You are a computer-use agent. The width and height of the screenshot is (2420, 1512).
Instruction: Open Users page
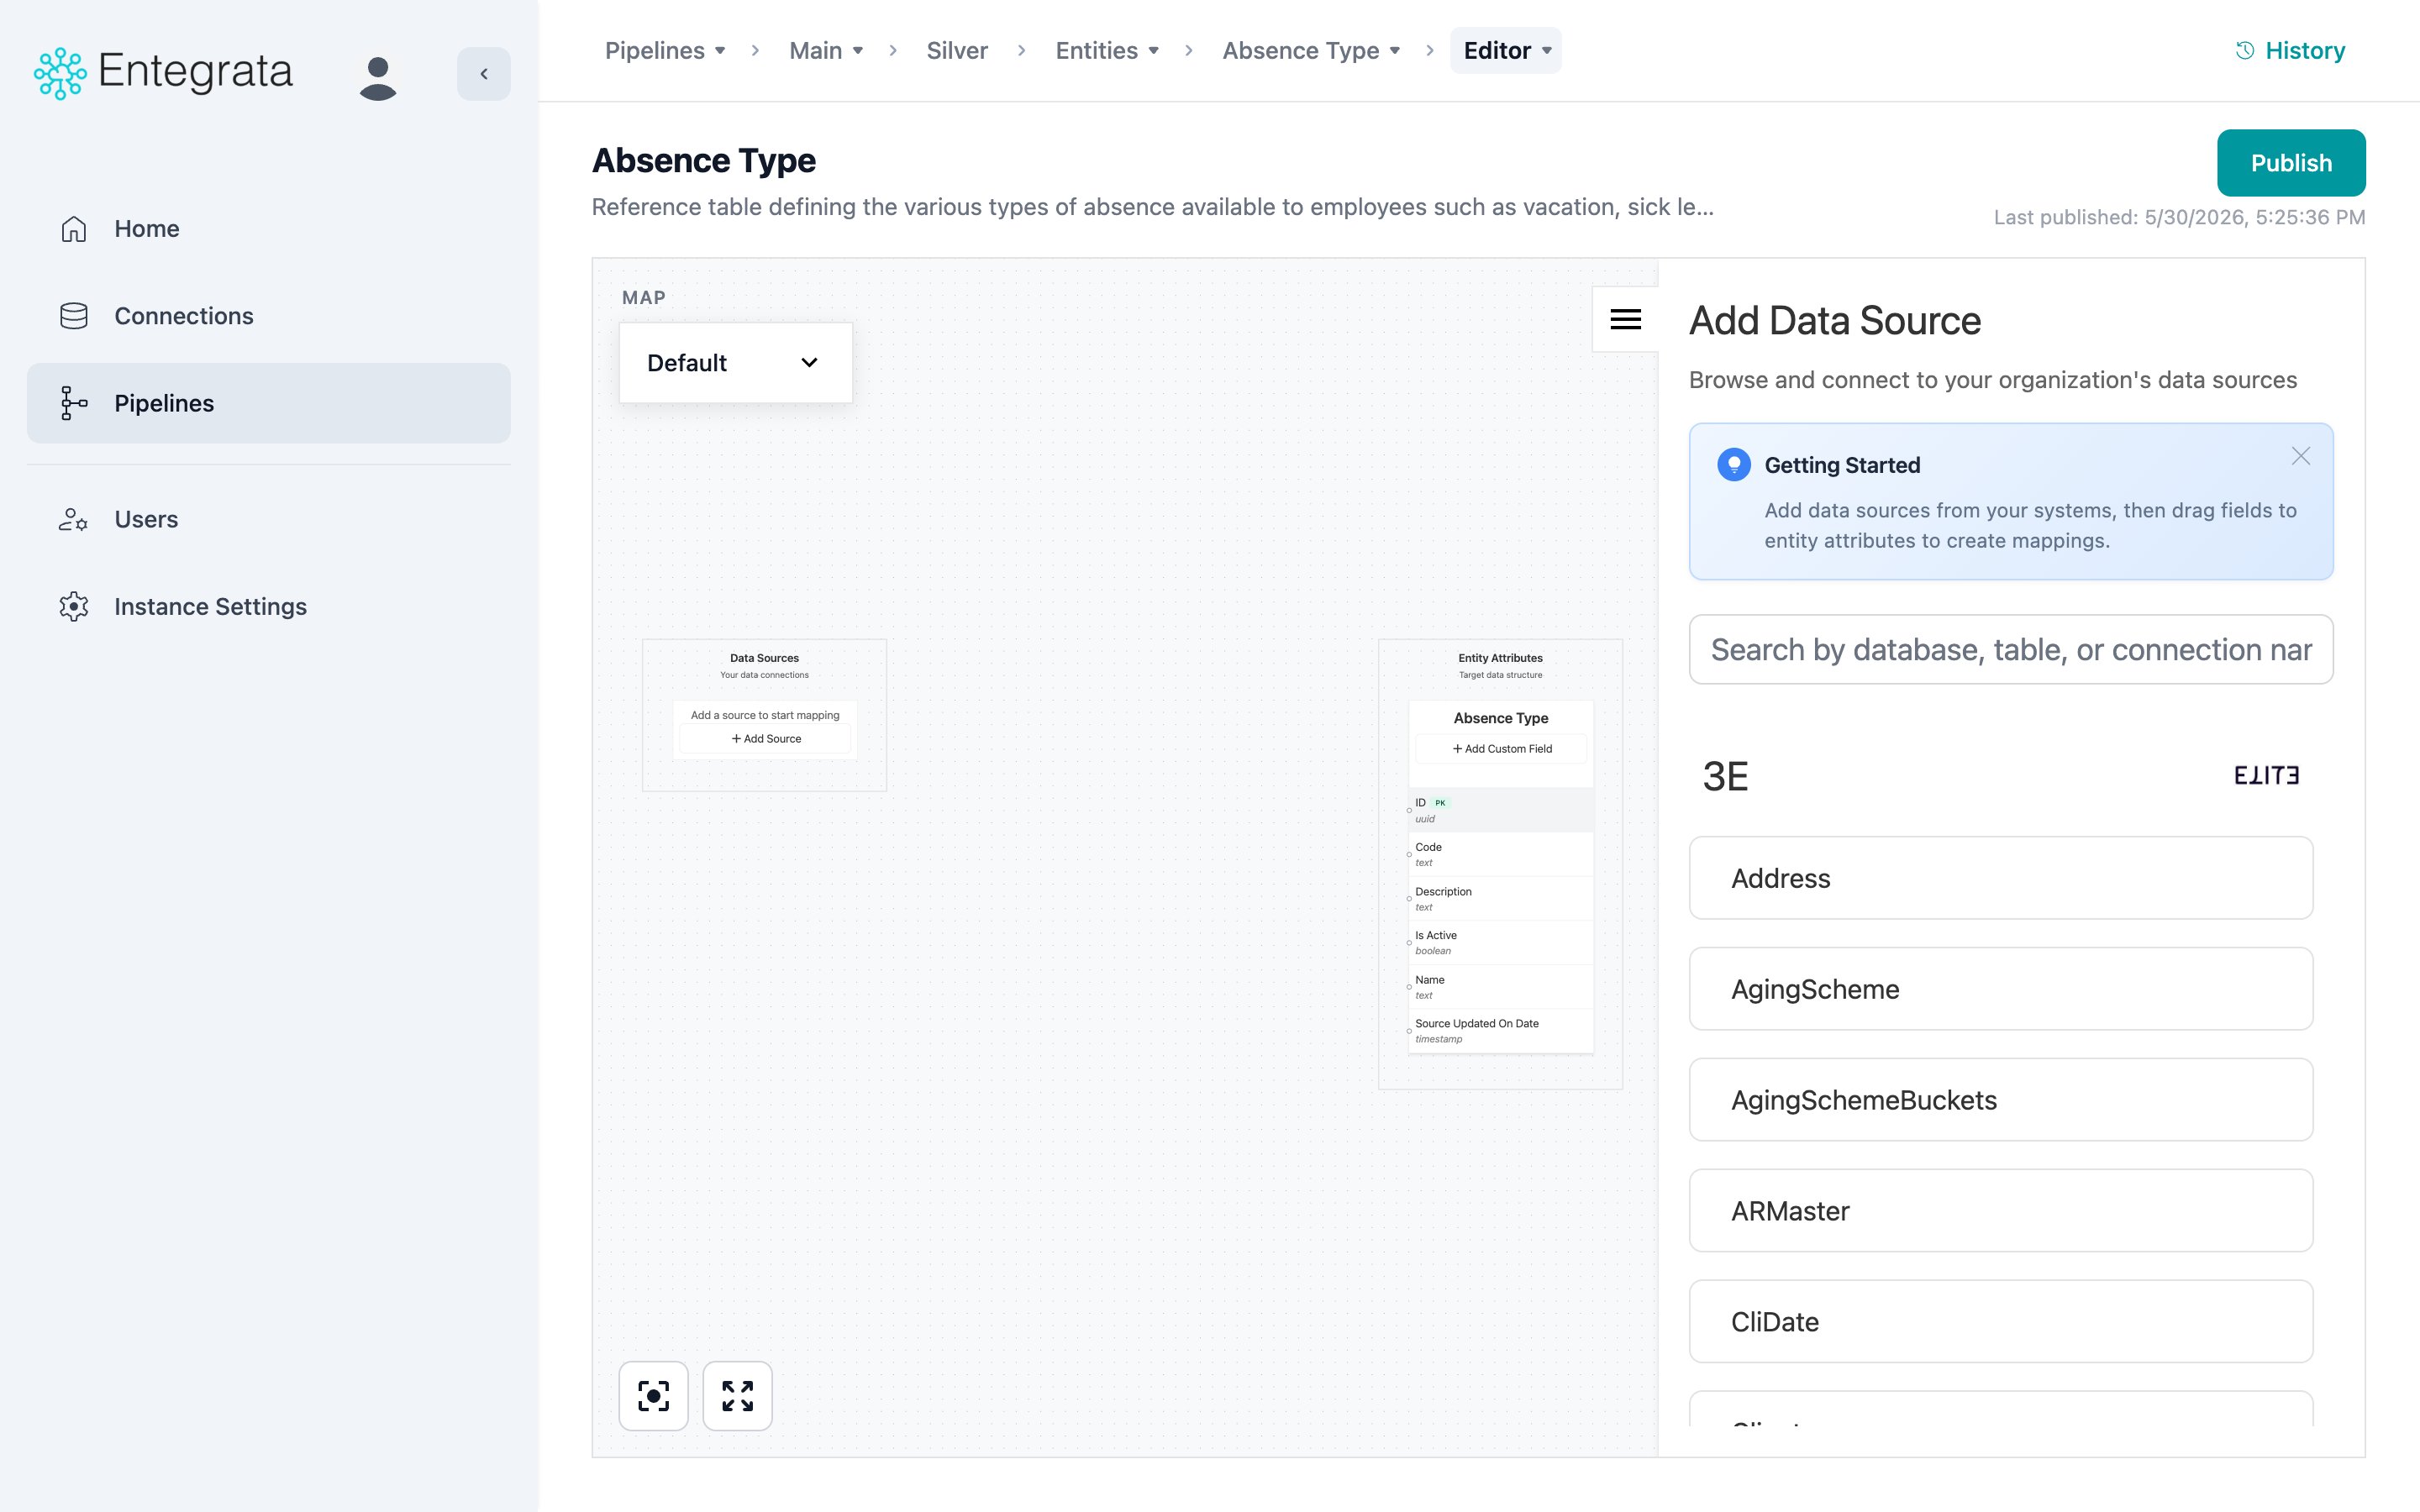pos(268,519)
